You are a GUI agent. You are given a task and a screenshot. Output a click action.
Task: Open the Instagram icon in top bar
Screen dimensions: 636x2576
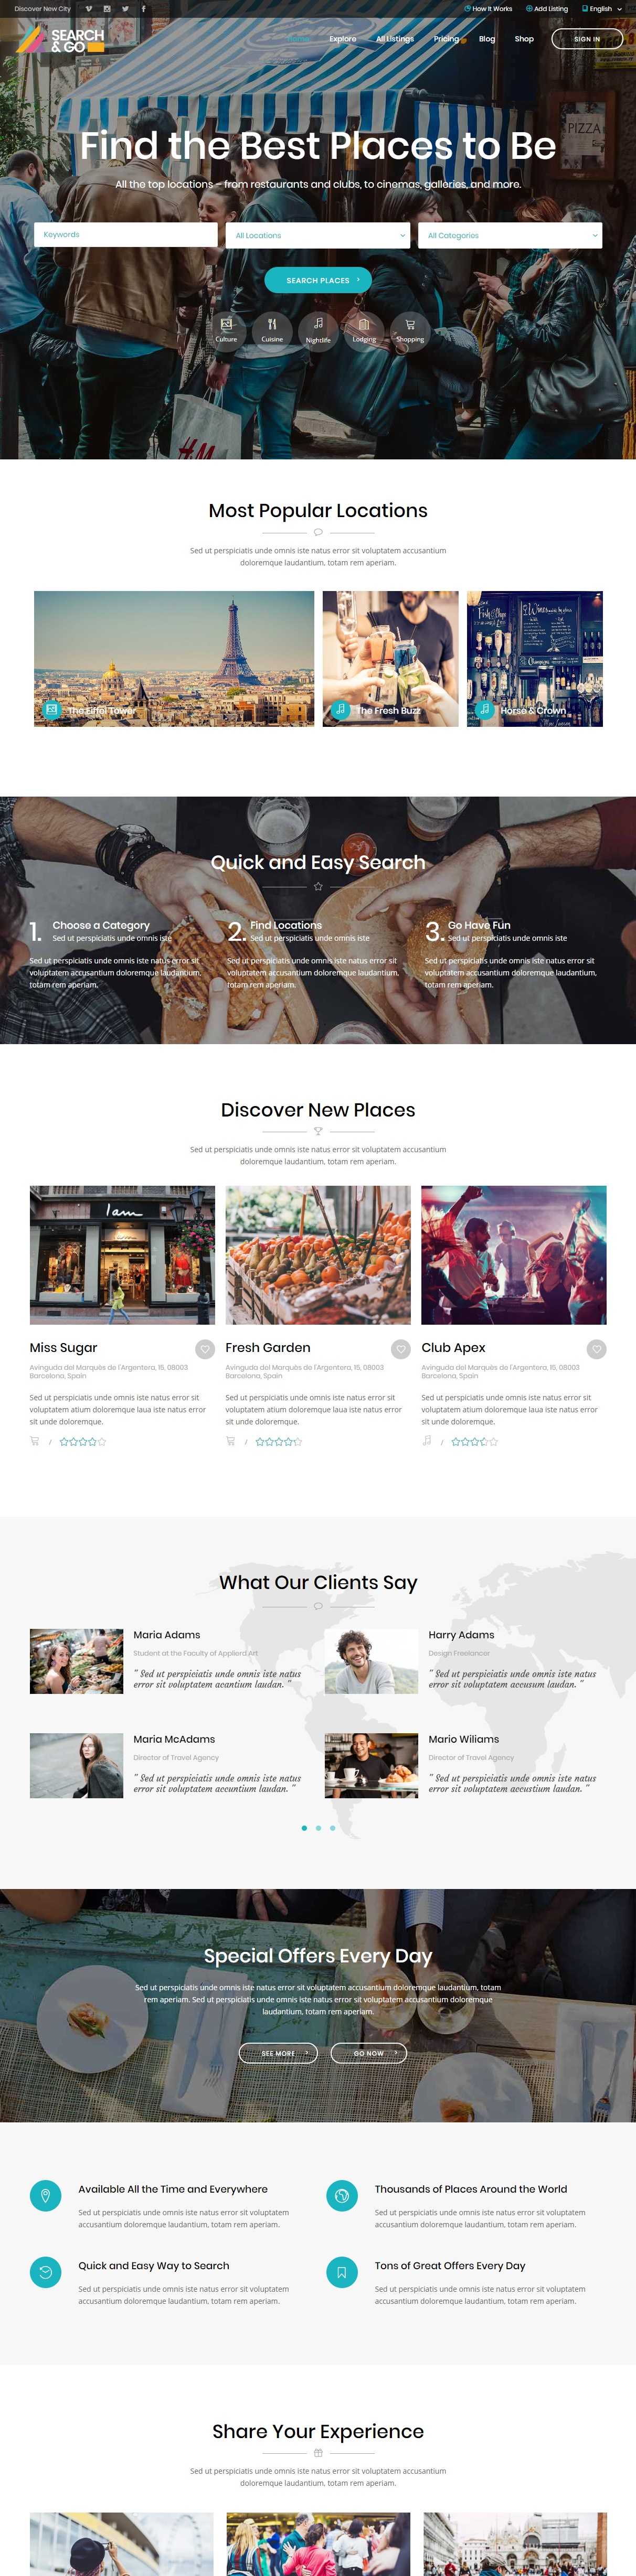click(x=107, y=9)
